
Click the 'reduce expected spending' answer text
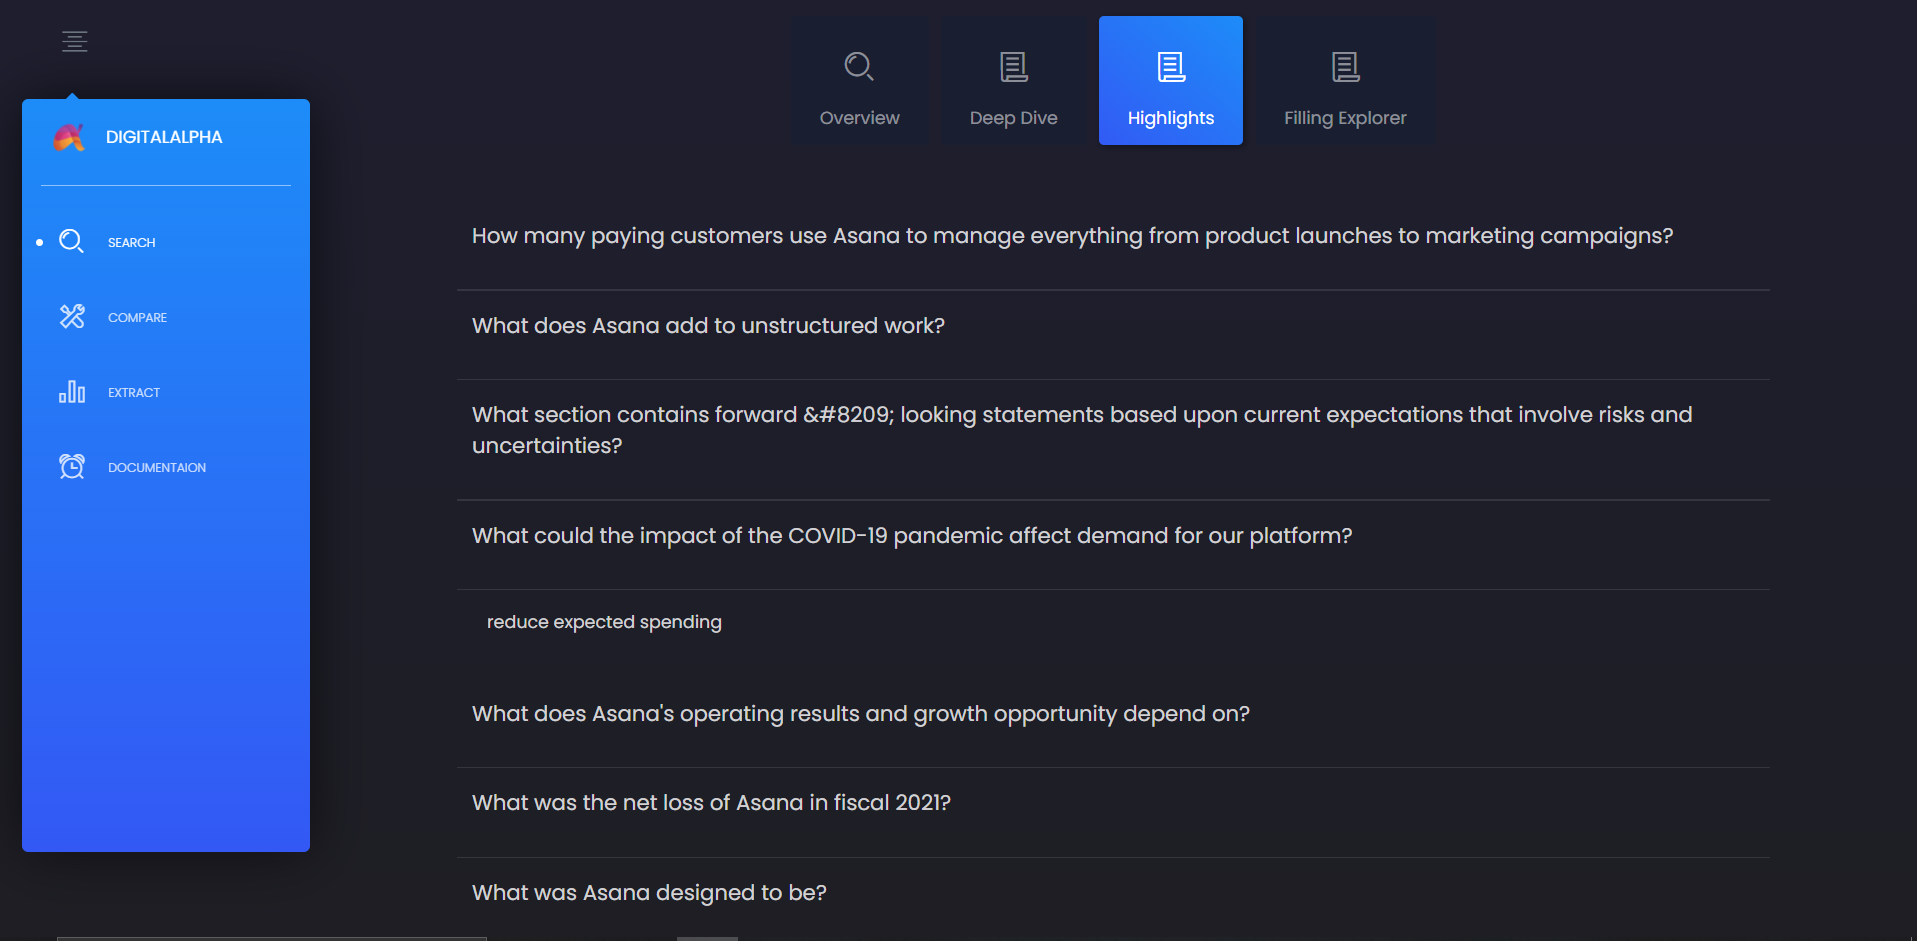click(x=604, y=622)
